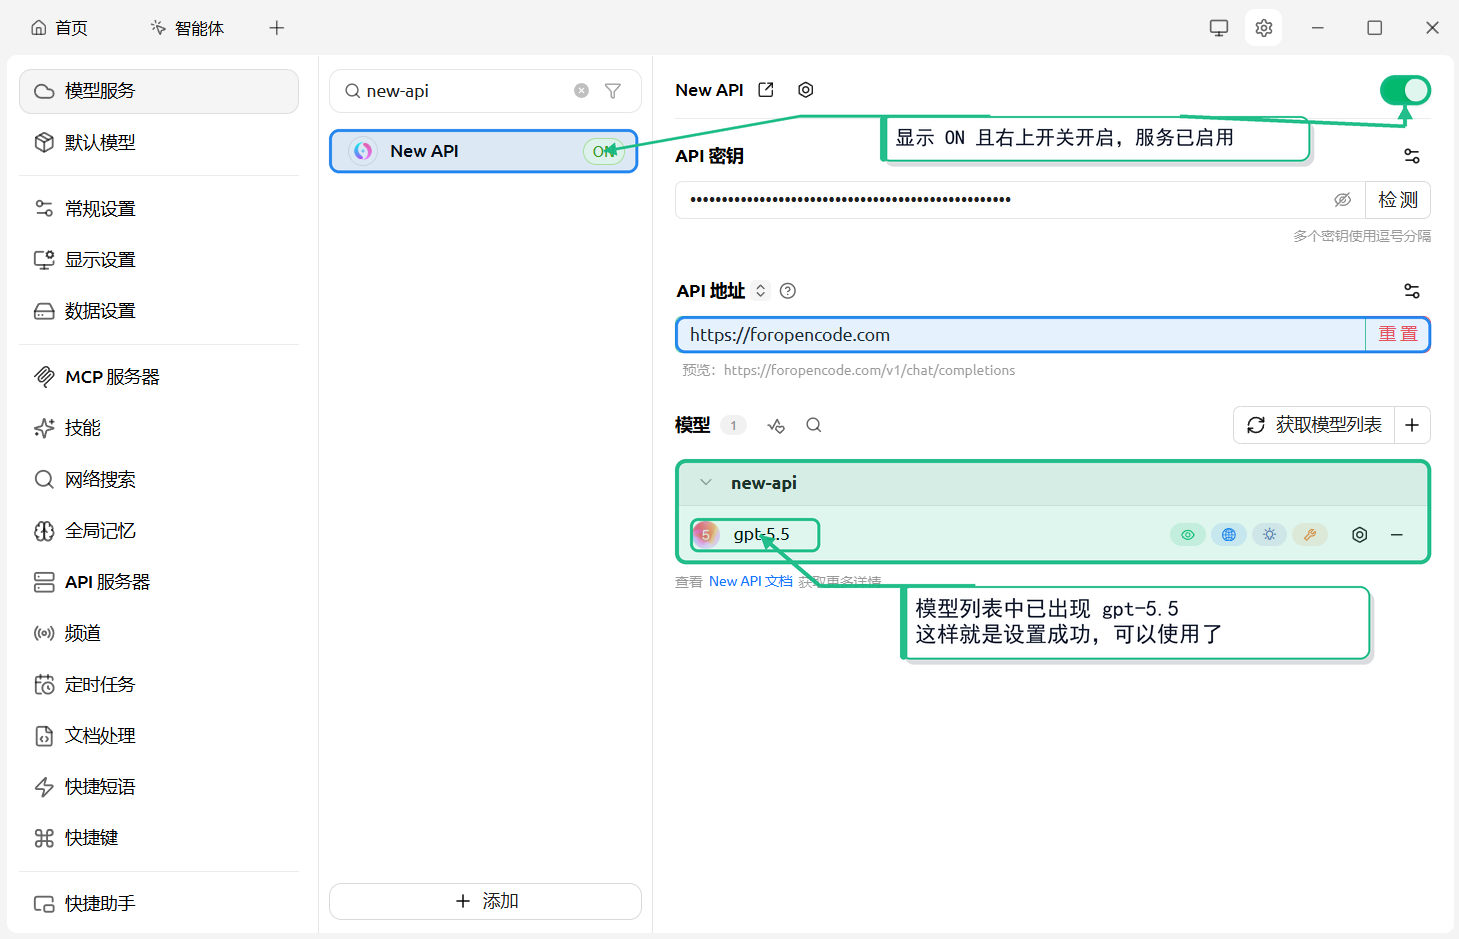Click the web globe tag on gpt-5.5
Viewport: 1459px width, 939px height.
1229,535
